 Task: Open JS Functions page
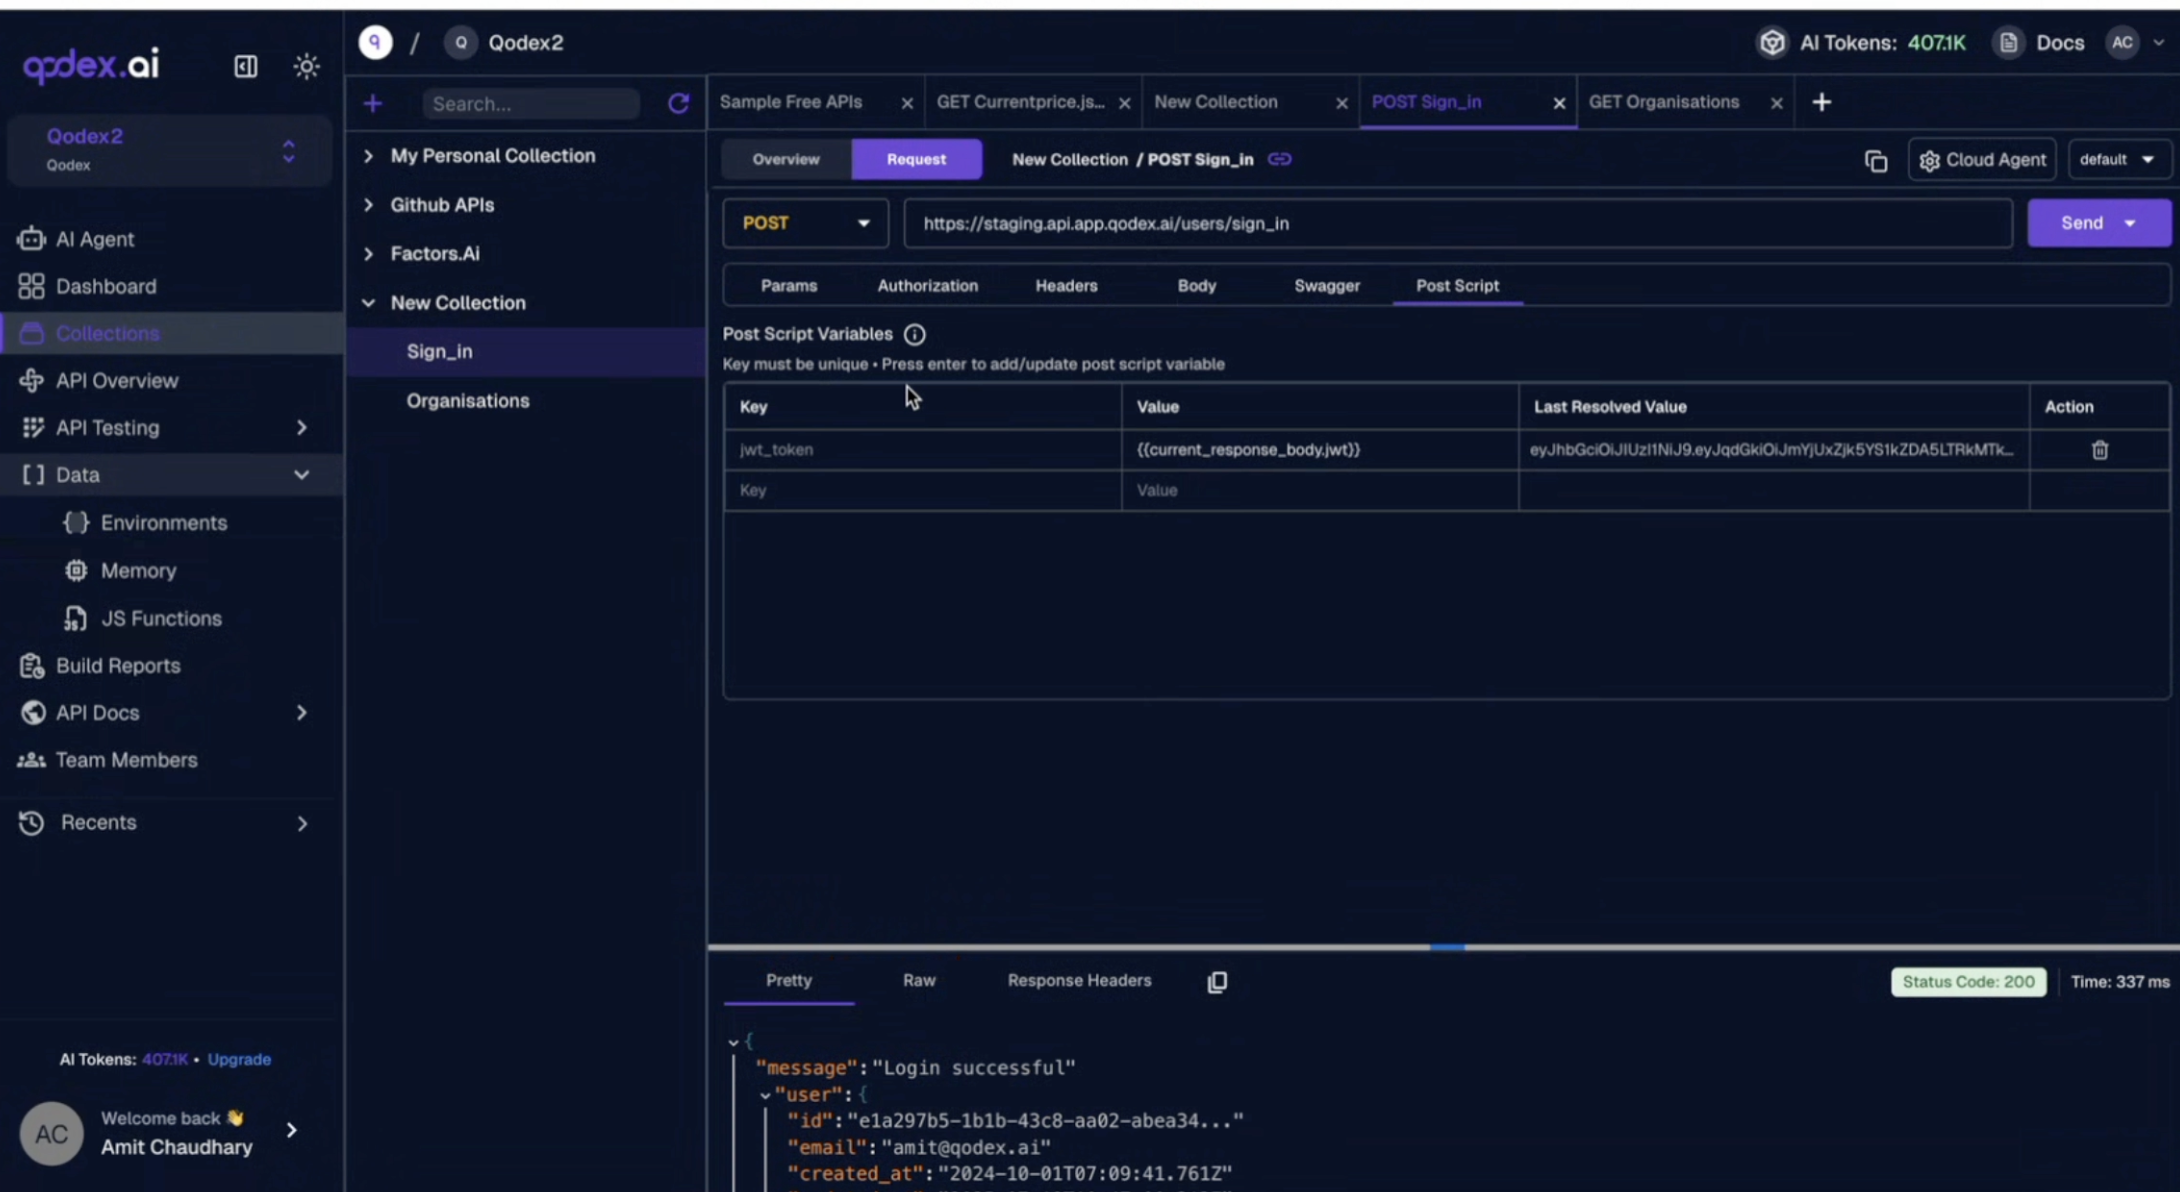[161, 618]
